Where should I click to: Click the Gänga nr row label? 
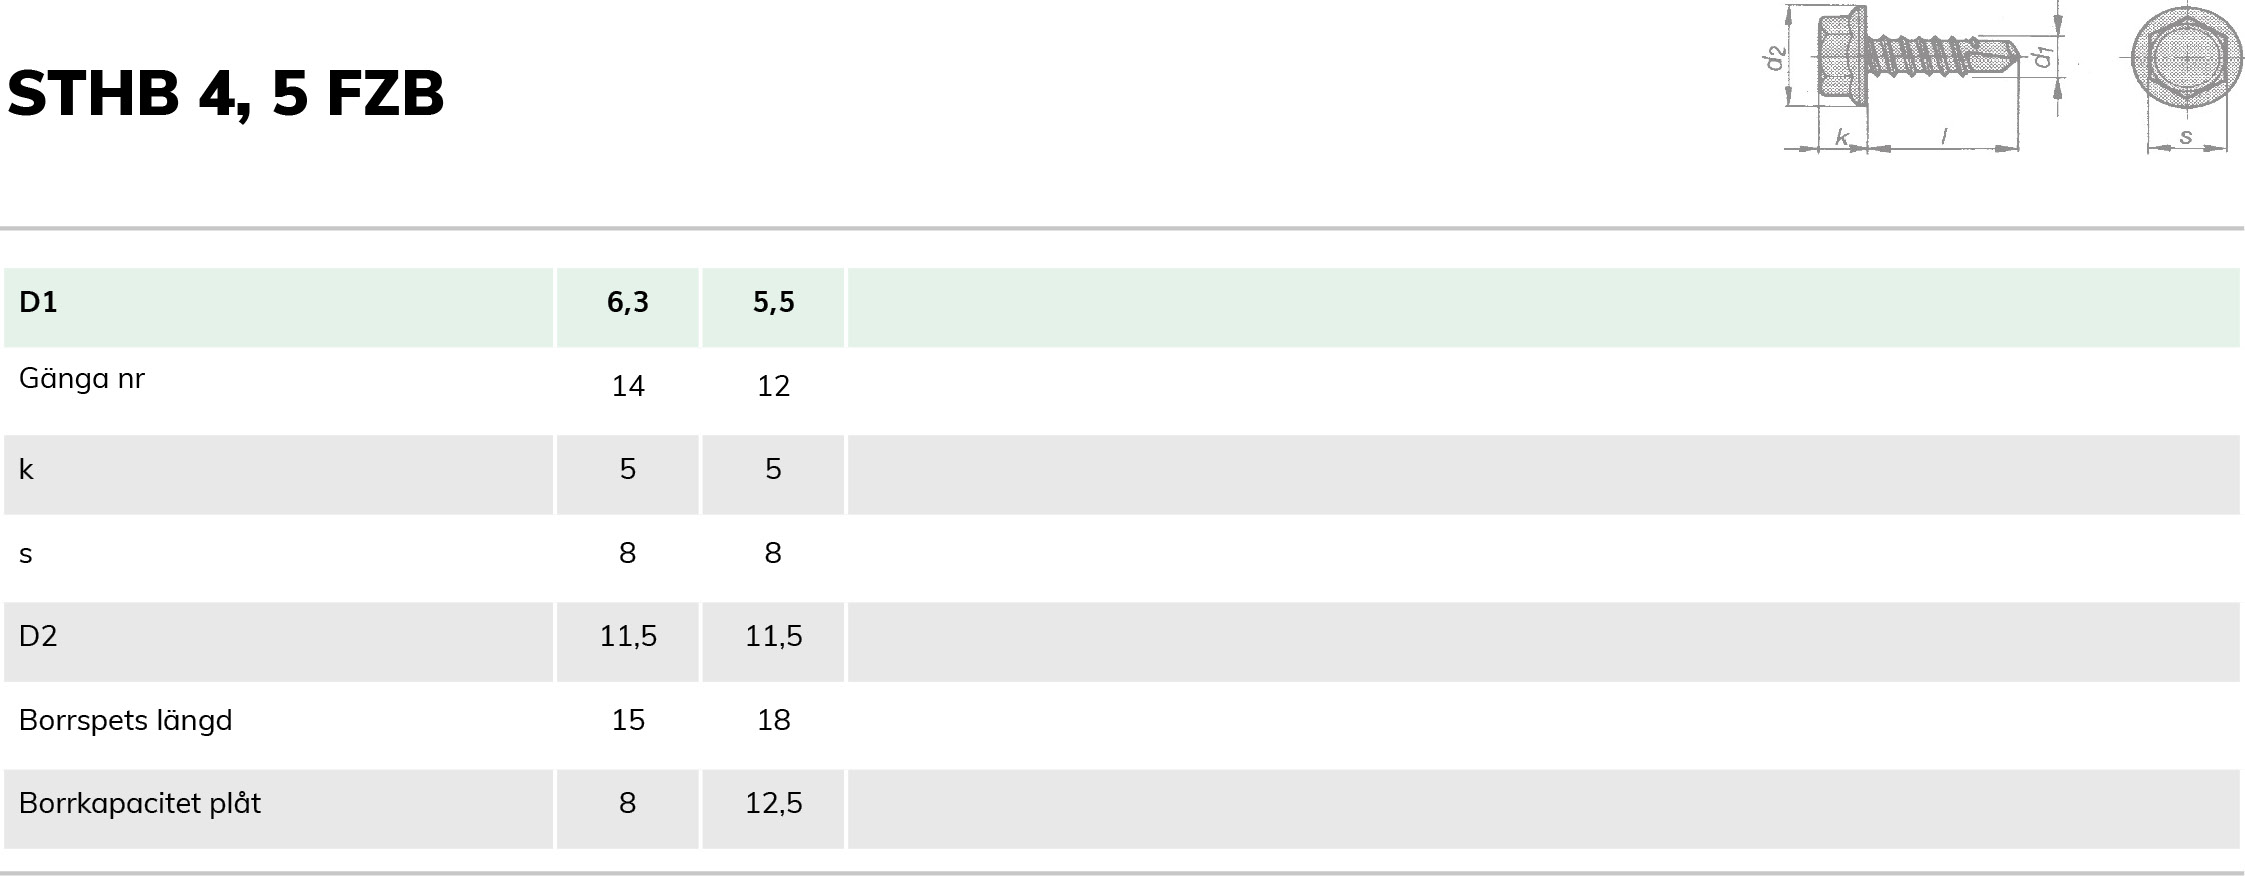(x=82, y=379)
